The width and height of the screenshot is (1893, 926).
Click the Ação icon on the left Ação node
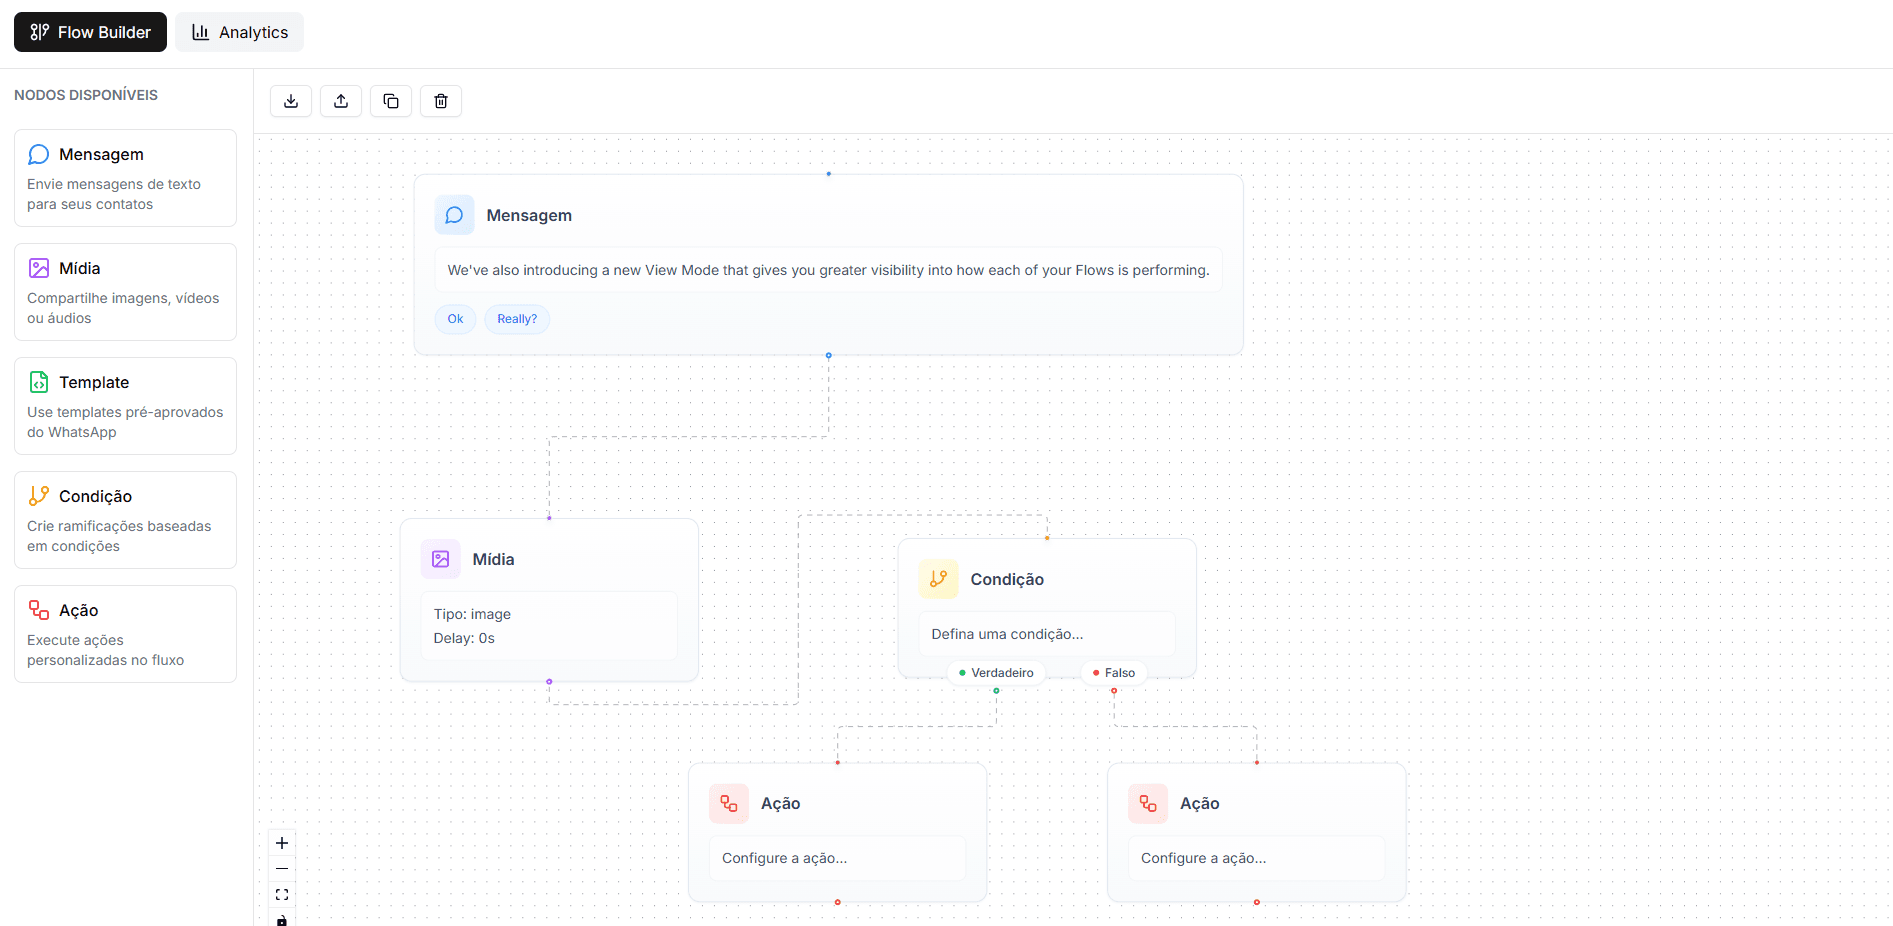729,803
